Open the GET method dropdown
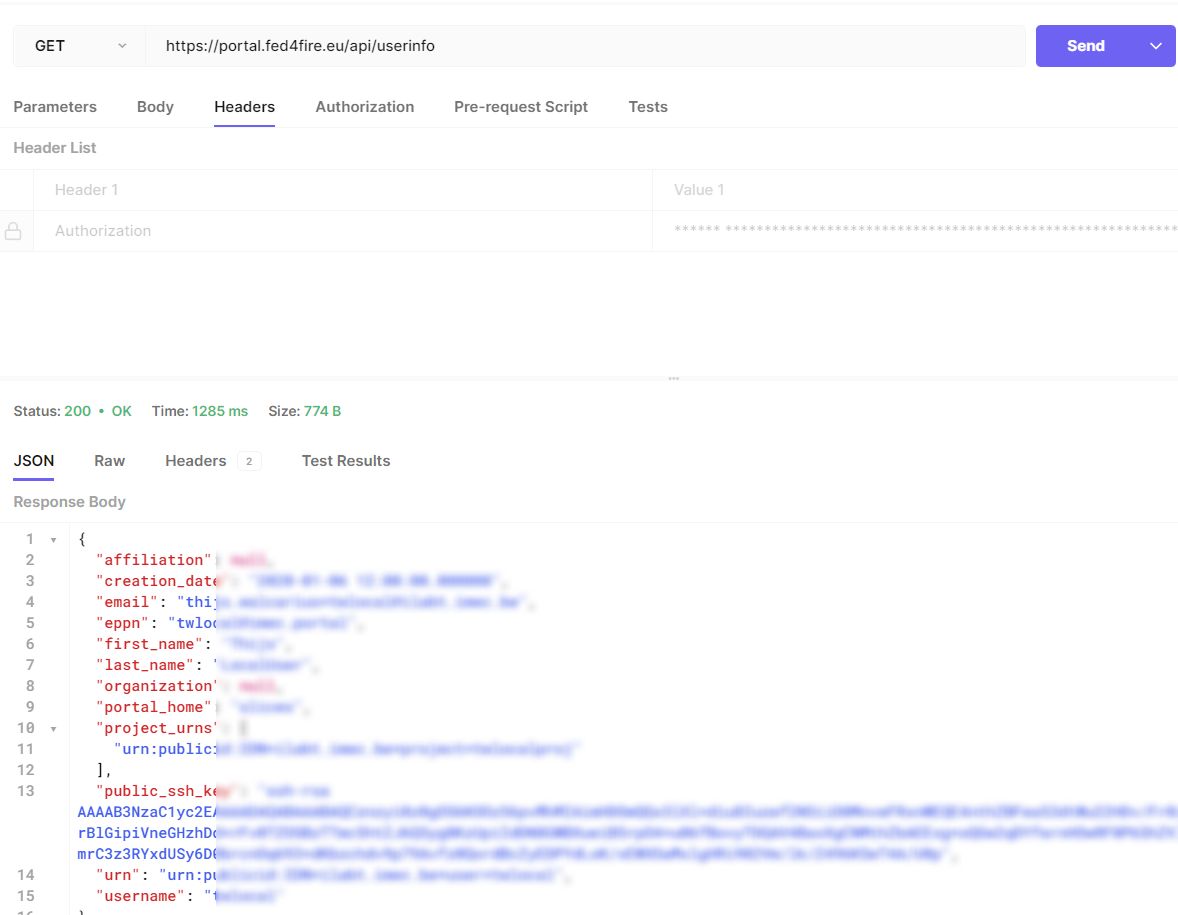Image resolution: width=1178 pixels, height=915 pixels. [79, 46]
